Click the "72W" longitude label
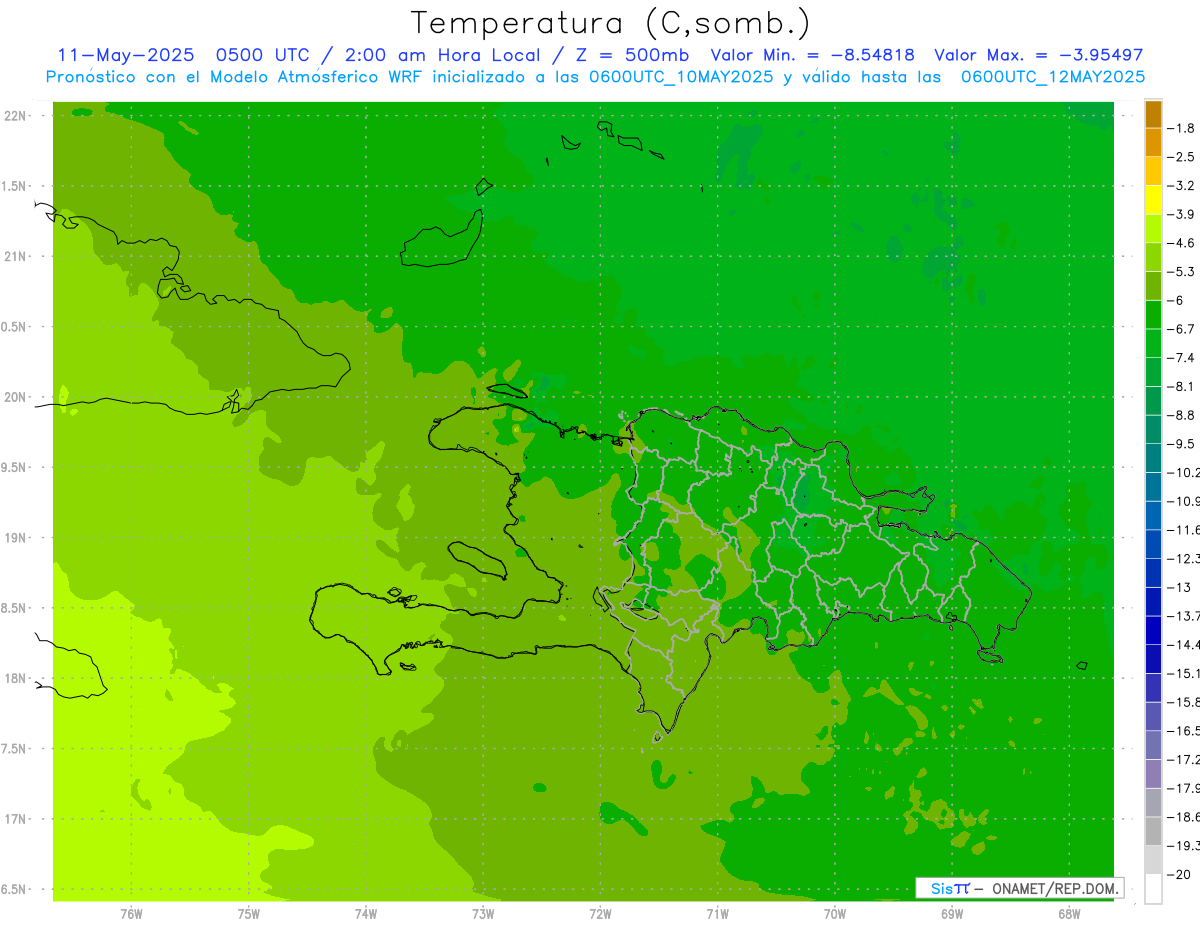 click(x=600, y=913)
